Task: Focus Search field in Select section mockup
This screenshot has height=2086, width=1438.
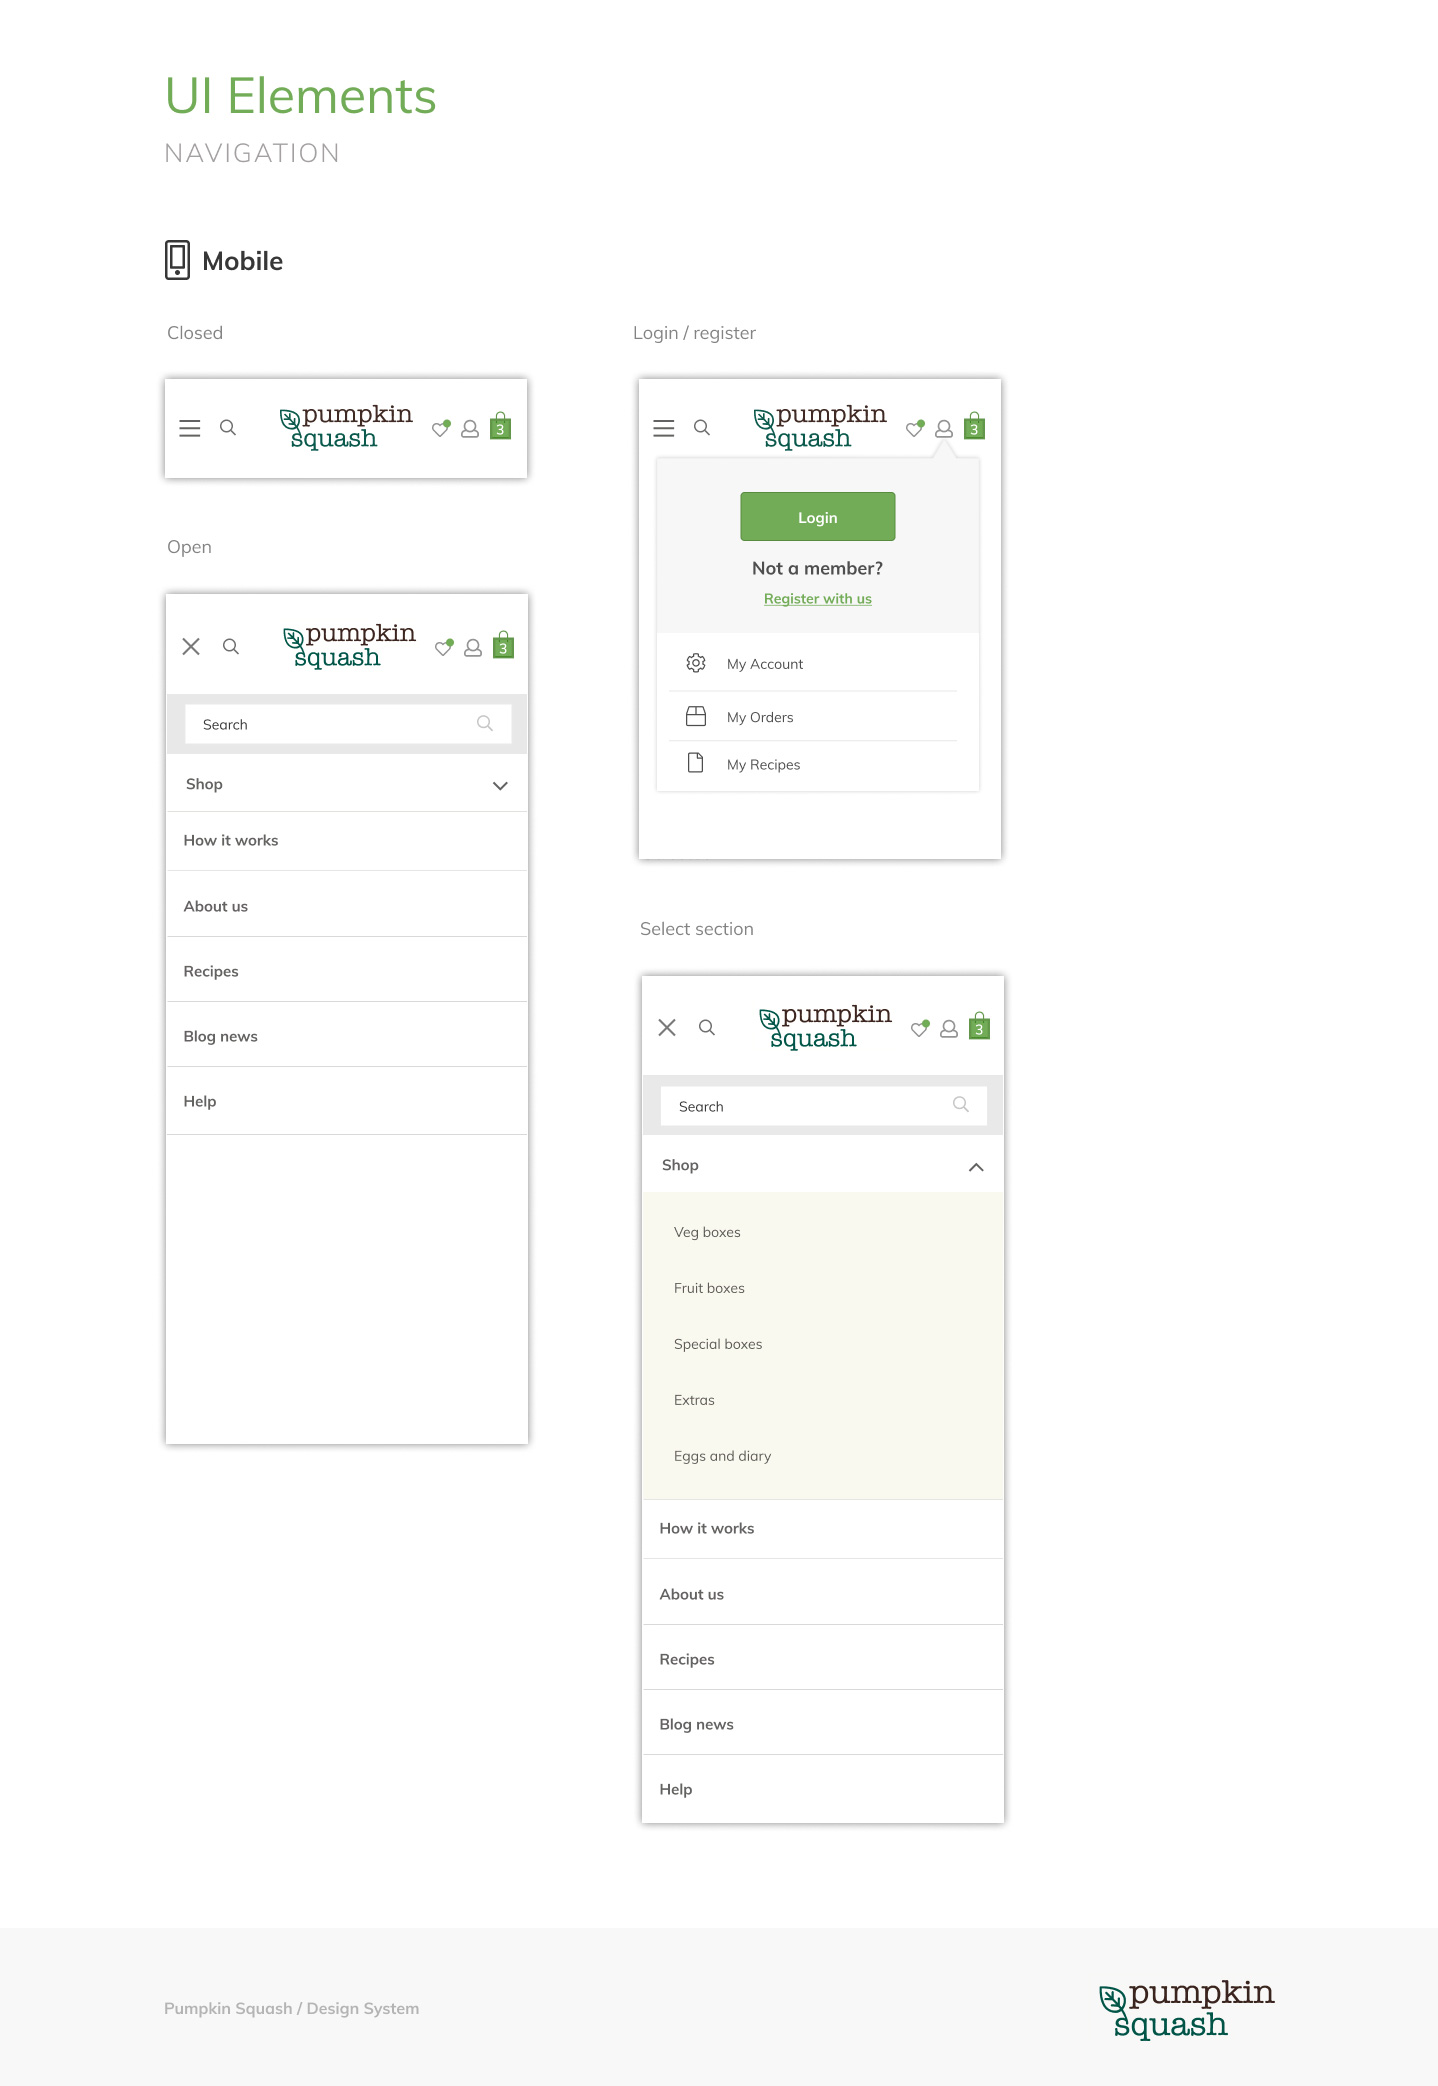Action: [824, 1106]
